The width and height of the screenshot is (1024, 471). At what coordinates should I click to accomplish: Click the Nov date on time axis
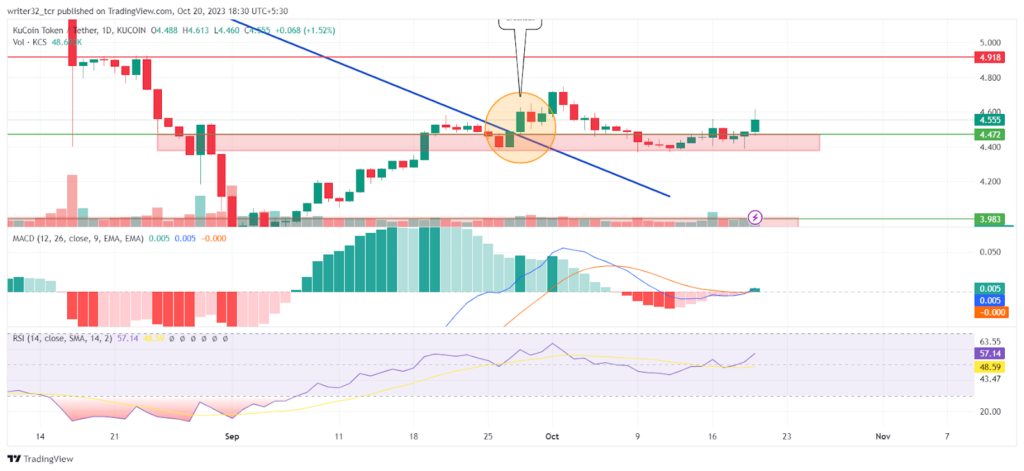coord(883,436)
